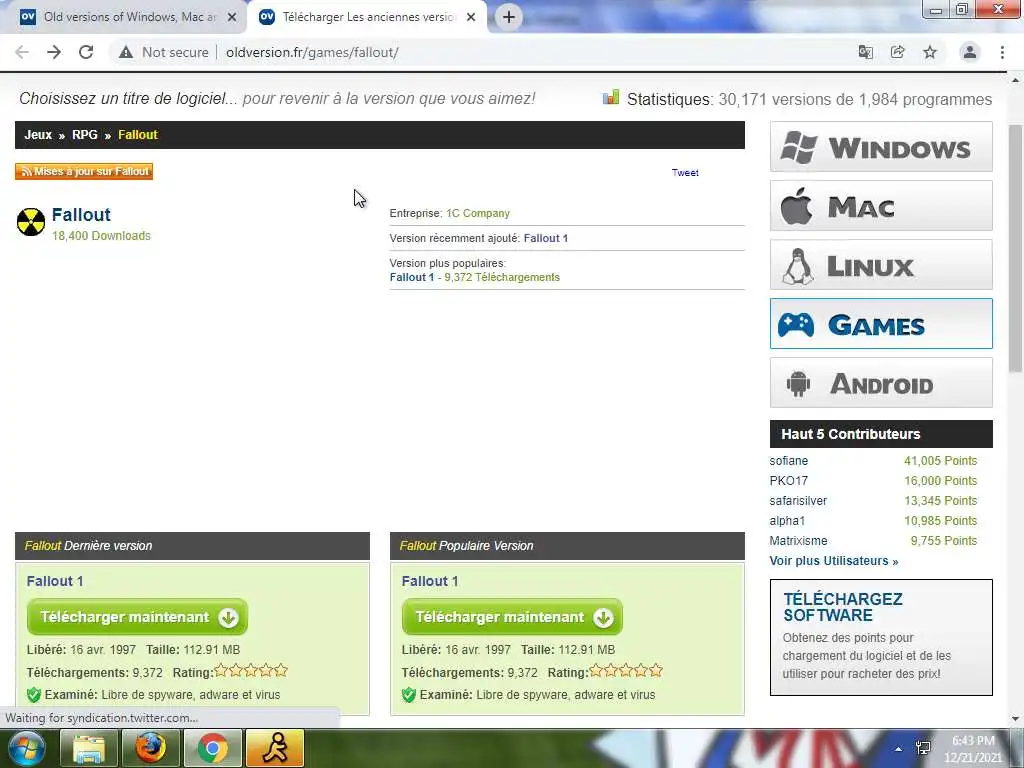
Task: Select the Windows category button
Action: 881,147
